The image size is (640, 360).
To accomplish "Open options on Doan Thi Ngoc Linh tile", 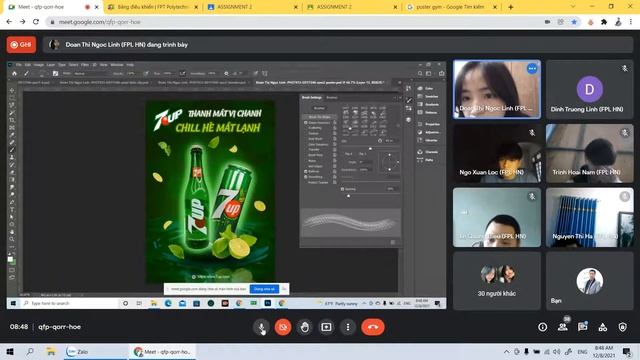I will [531, 69].
